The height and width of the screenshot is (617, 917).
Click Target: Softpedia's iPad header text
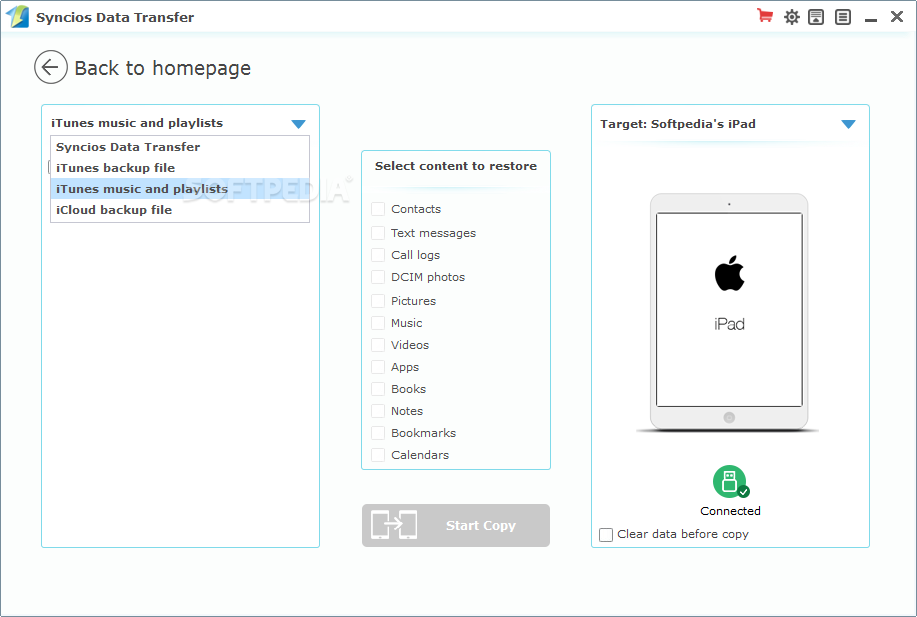click(x=678, y=124)
